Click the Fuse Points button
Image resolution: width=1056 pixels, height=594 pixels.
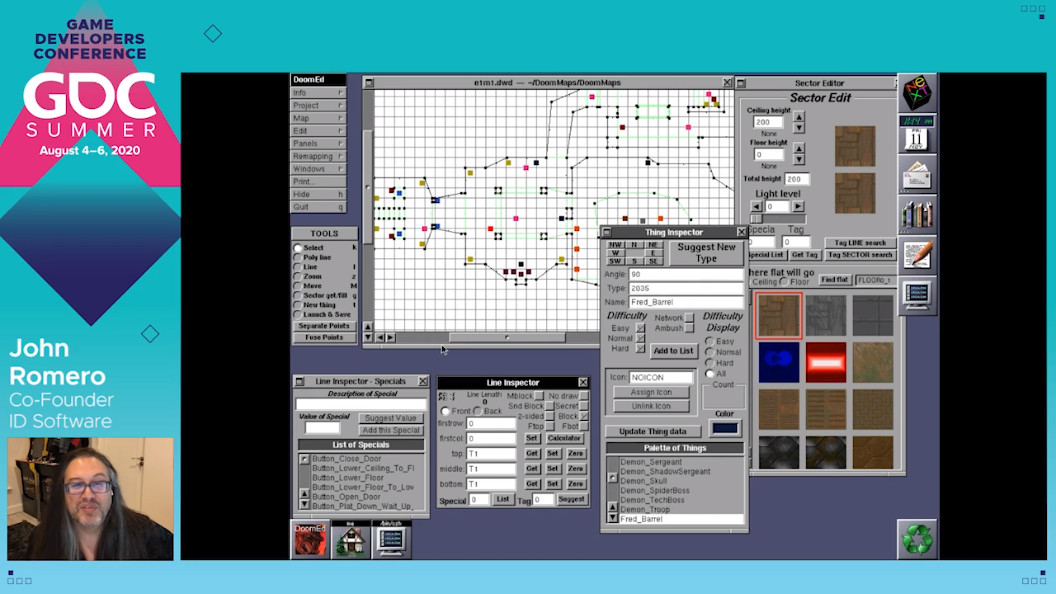tap(324, 337)
